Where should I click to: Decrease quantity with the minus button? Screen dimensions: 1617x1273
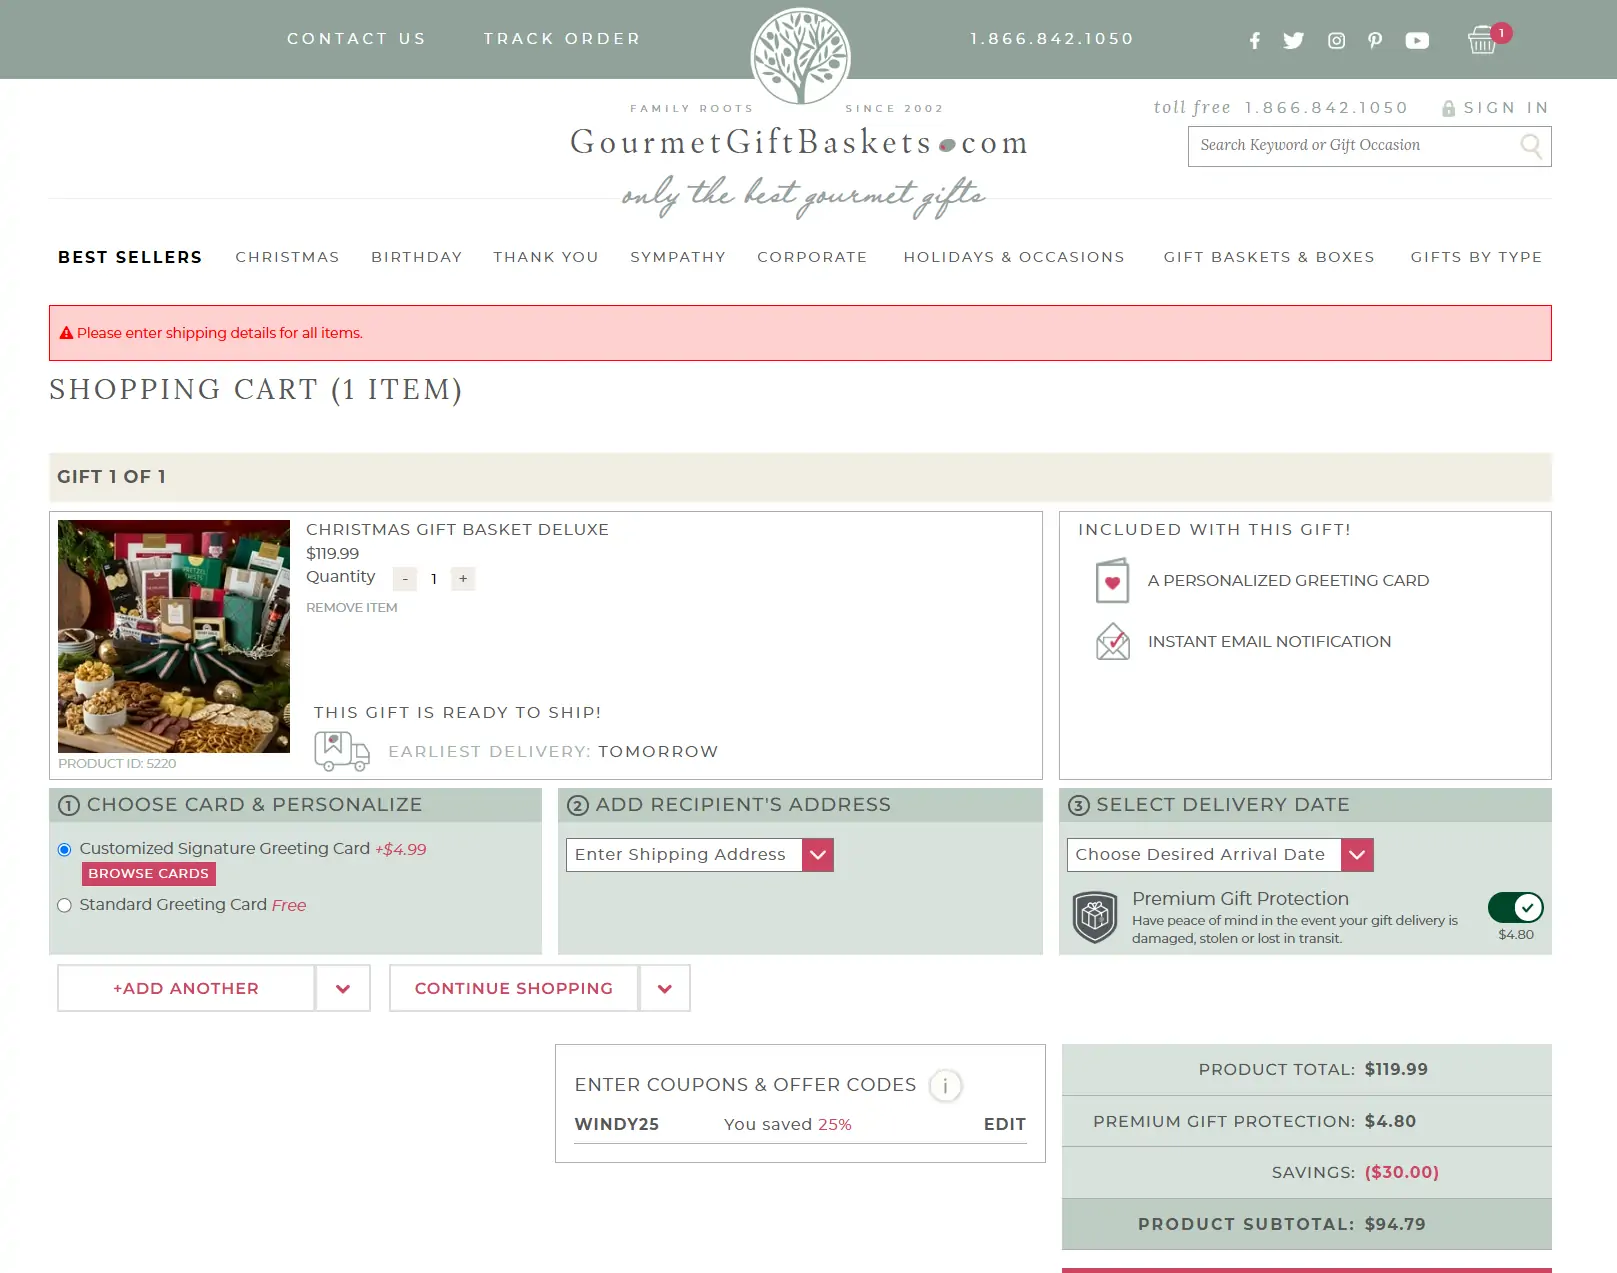[x=405, y=579]
